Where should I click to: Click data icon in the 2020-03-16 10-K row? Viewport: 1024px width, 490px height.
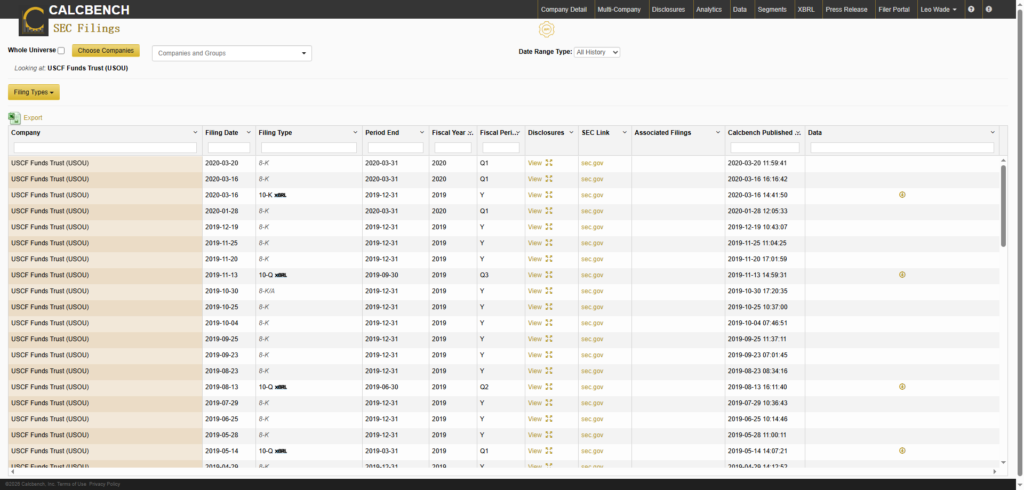click(902, 195)
